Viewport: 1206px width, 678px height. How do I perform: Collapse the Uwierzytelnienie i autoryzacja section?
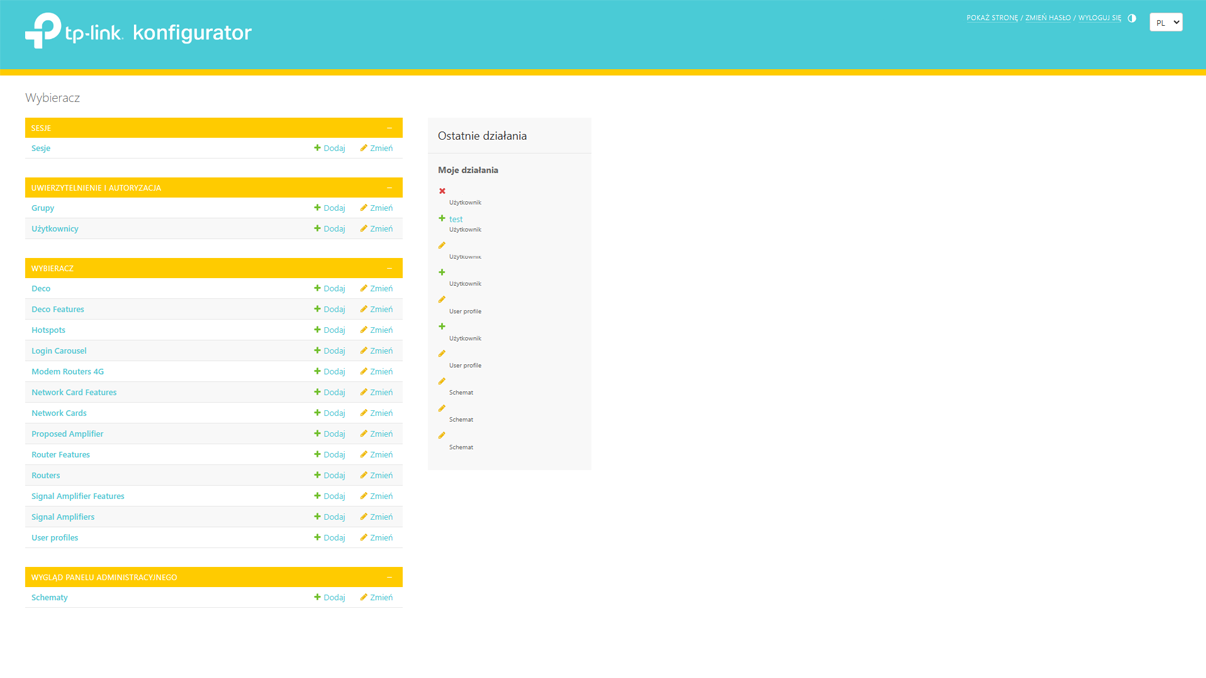pos(389,188)
